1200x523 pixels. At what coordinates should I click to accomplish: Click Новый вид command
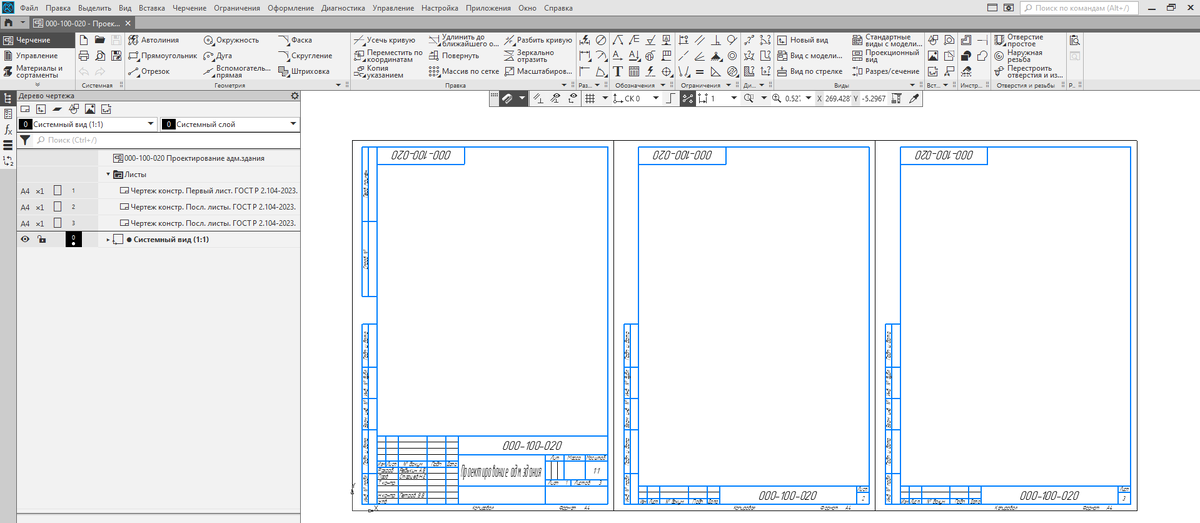click(x=802, y=40)
